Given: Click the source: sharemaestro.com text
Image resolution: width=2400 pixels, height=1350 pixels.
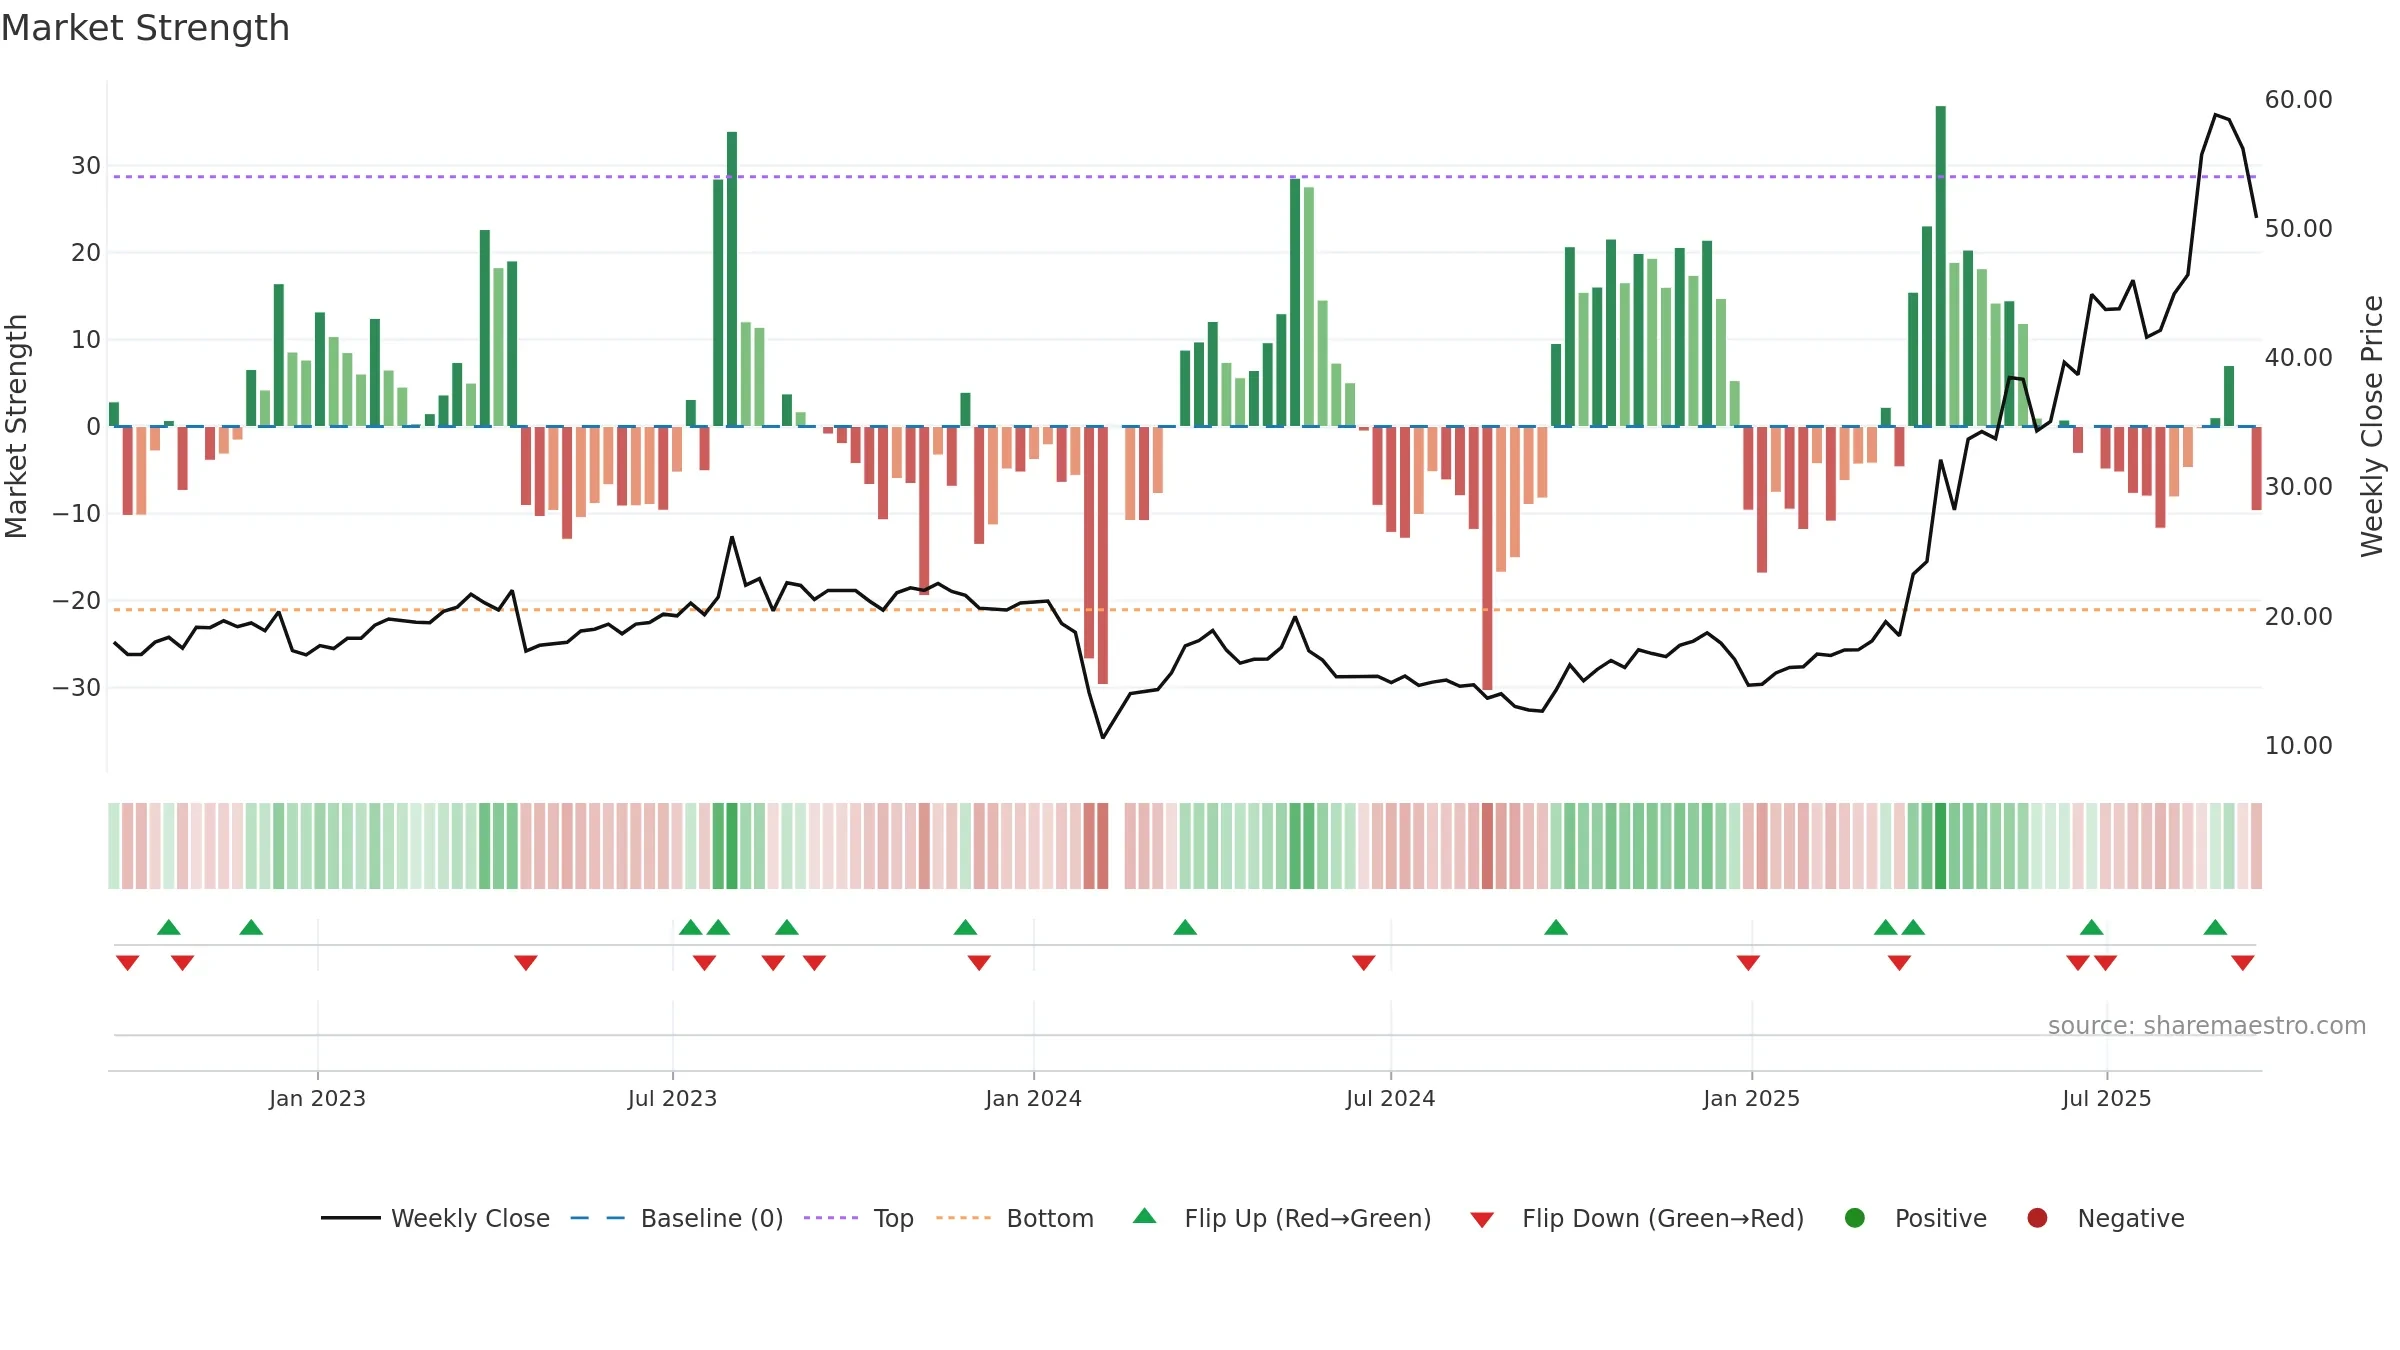Looking at the screenshot, I should tap(2207, 1026).
